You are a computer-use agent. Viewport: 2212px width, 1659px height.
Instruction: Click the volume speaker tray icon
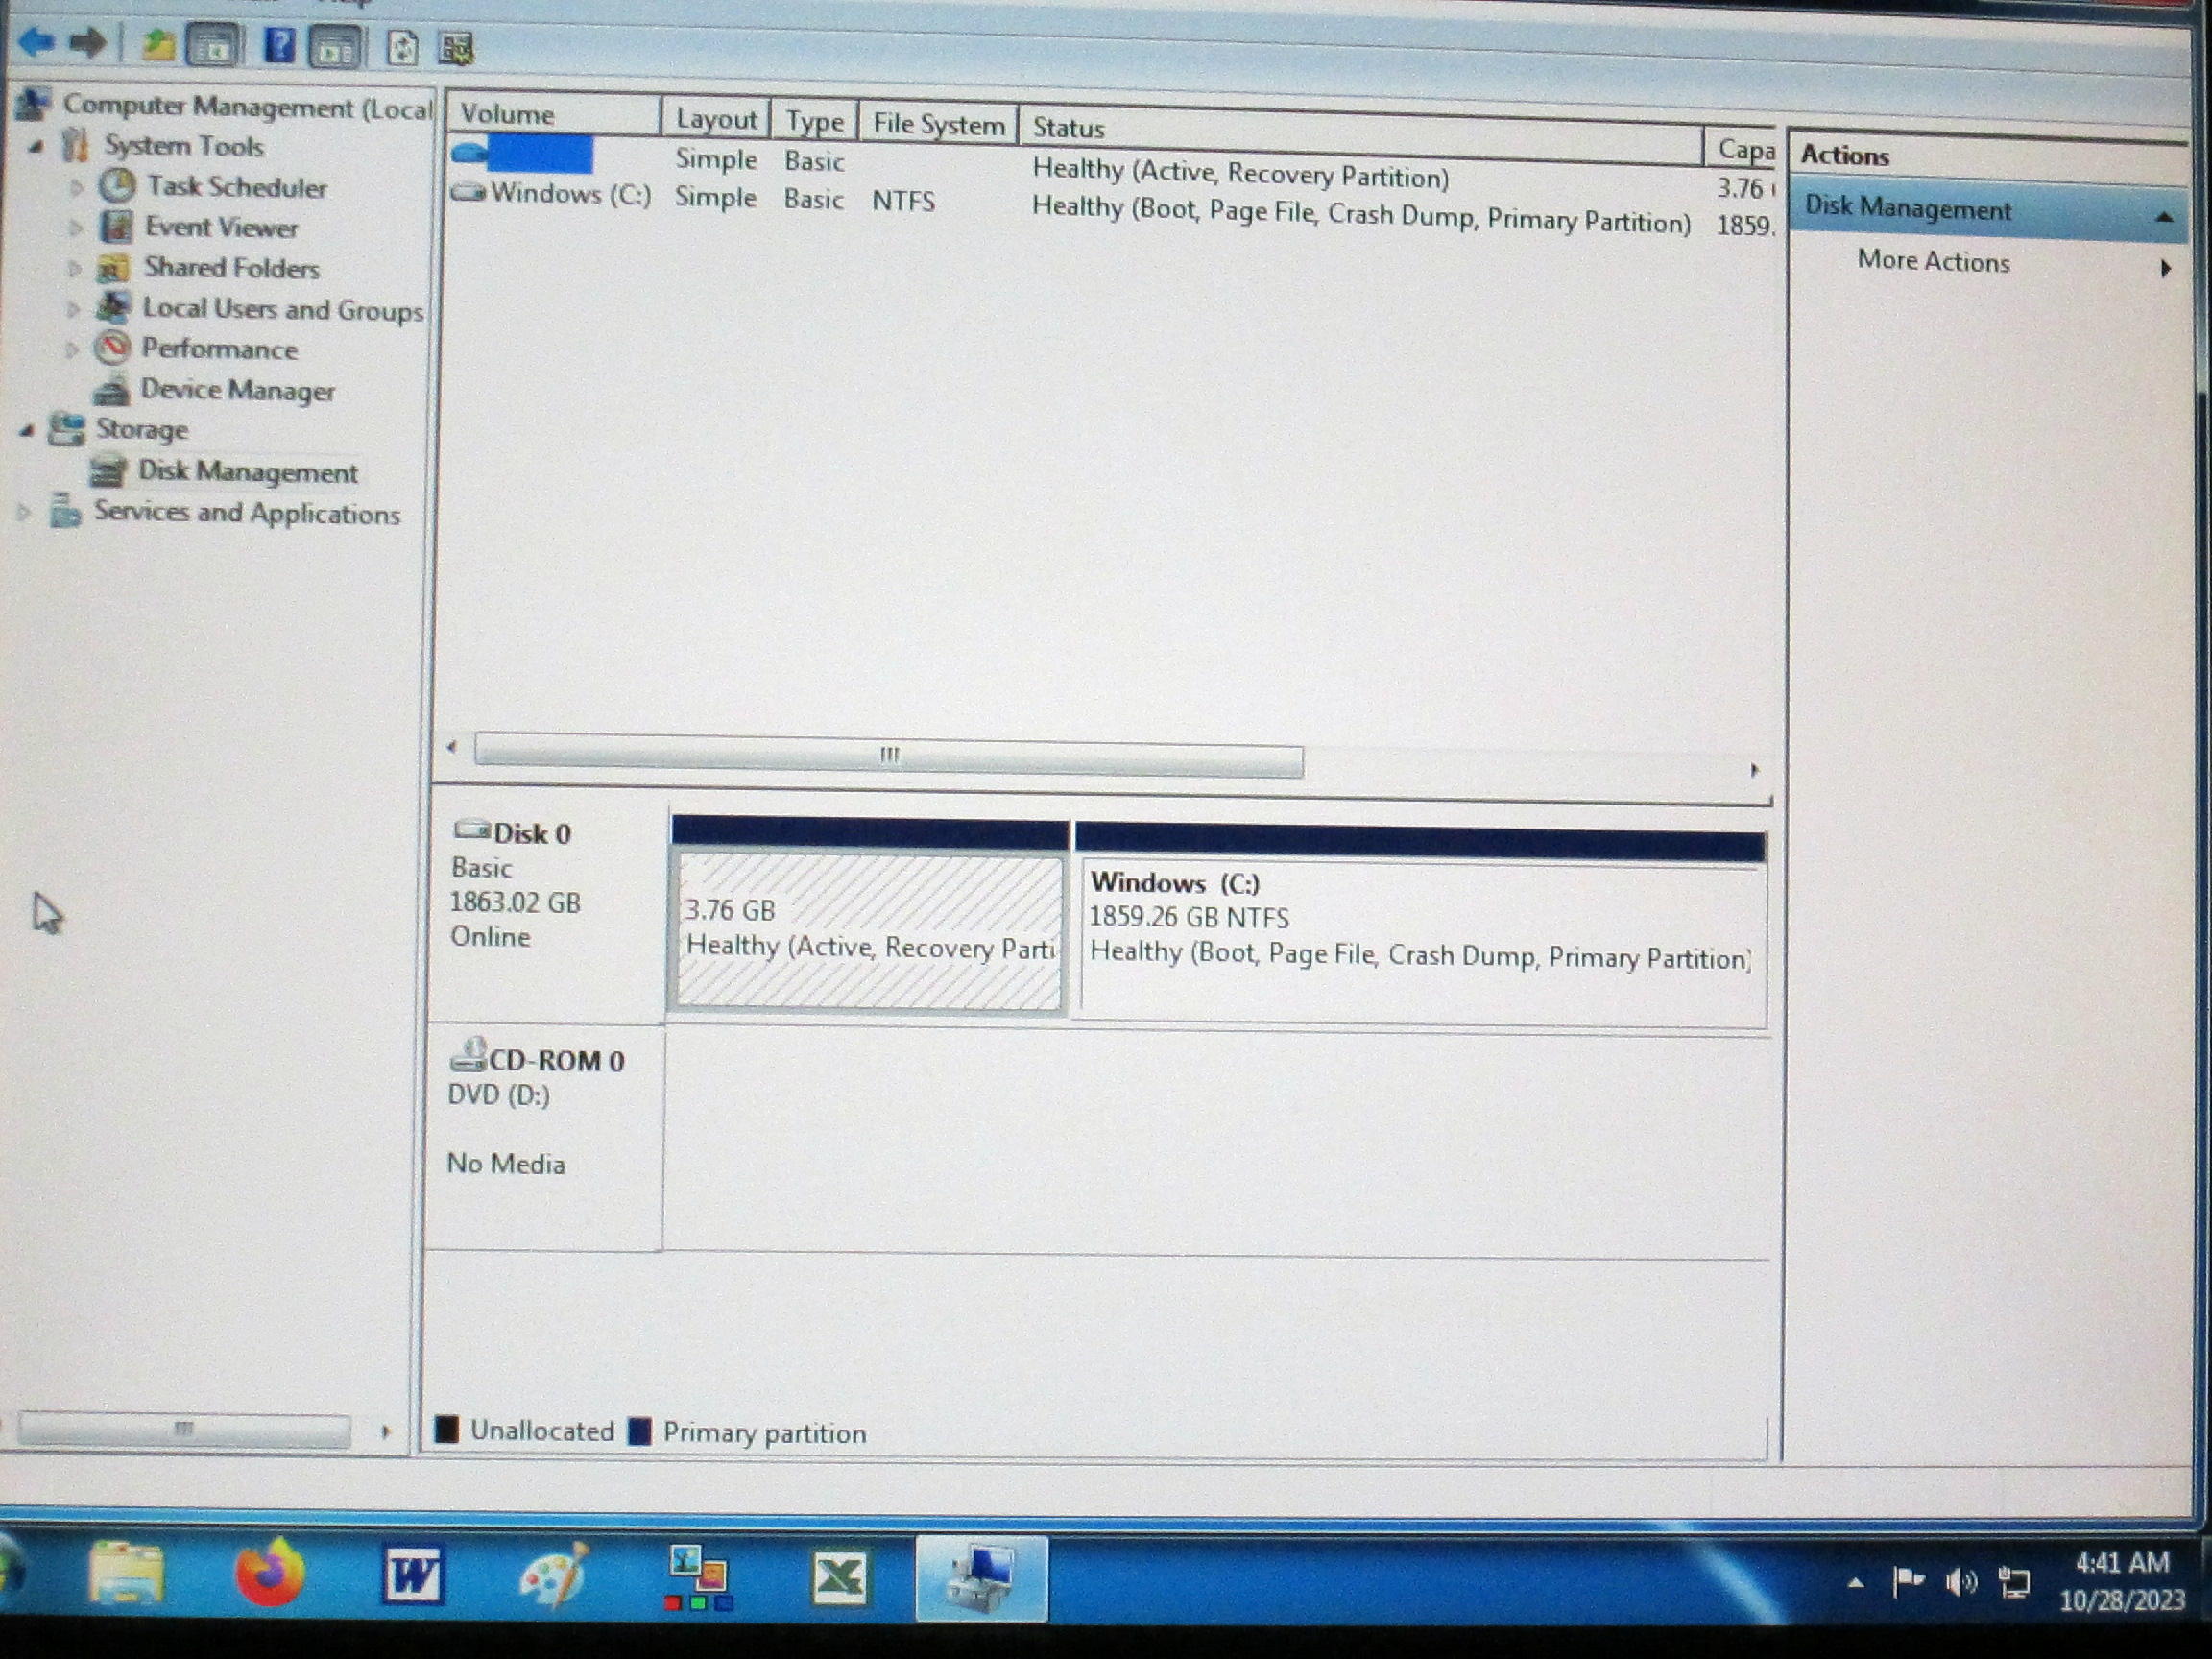(x=1961, y=1582)
